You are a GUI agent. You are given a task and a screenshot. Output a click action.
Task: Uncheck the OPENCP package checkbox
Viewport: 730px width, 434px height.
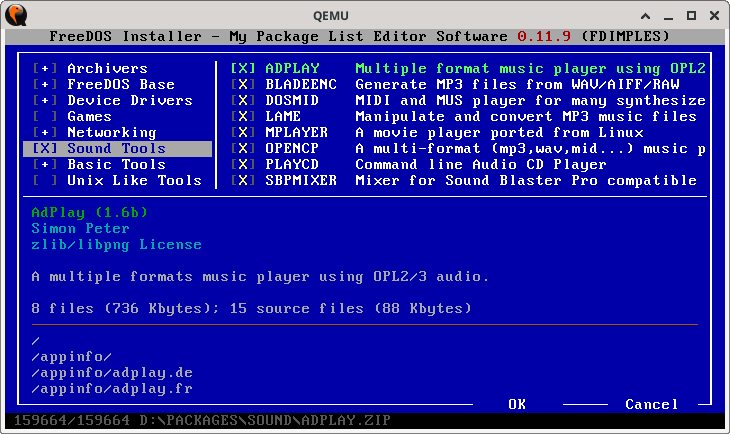pyautogui.click(x=243, y=148)
